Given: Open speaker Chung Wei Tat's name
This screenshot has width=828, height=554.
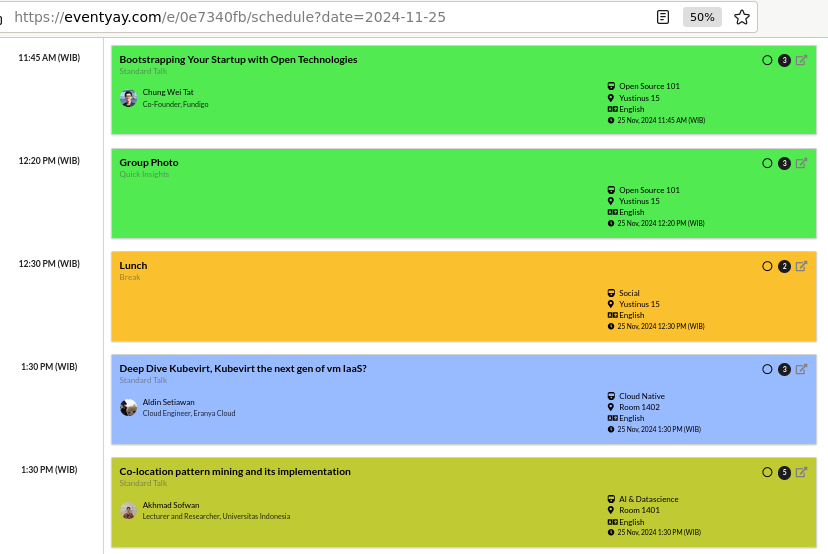Looking at the screenshot, I should click(x=168, y=92).
